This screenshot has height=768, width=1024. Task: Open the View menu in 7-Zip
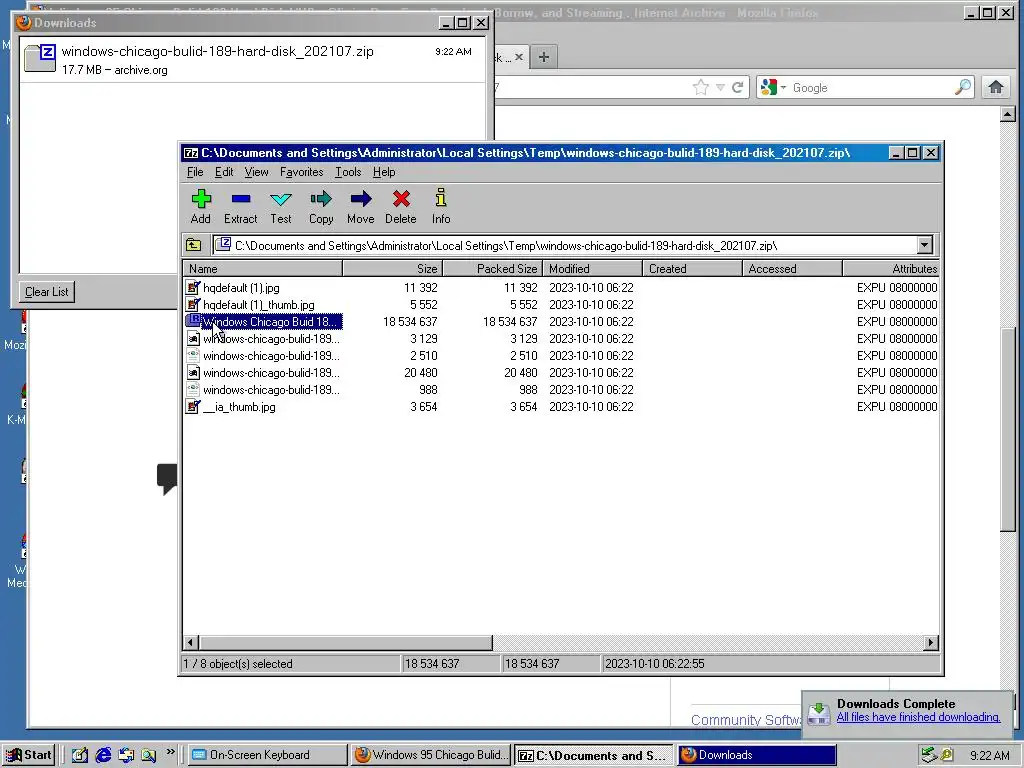coord(256,172)
